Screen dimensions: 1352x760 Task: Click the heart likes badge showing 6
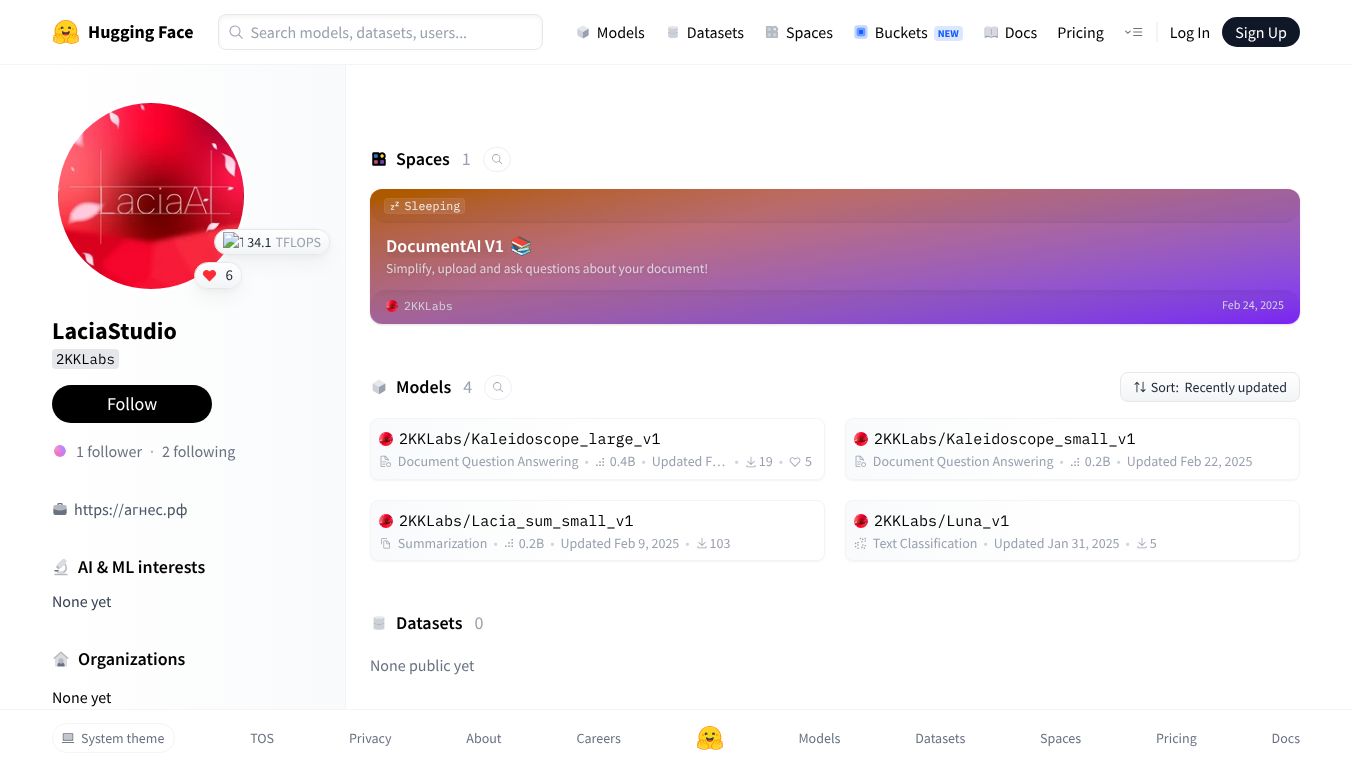(218, 275)
